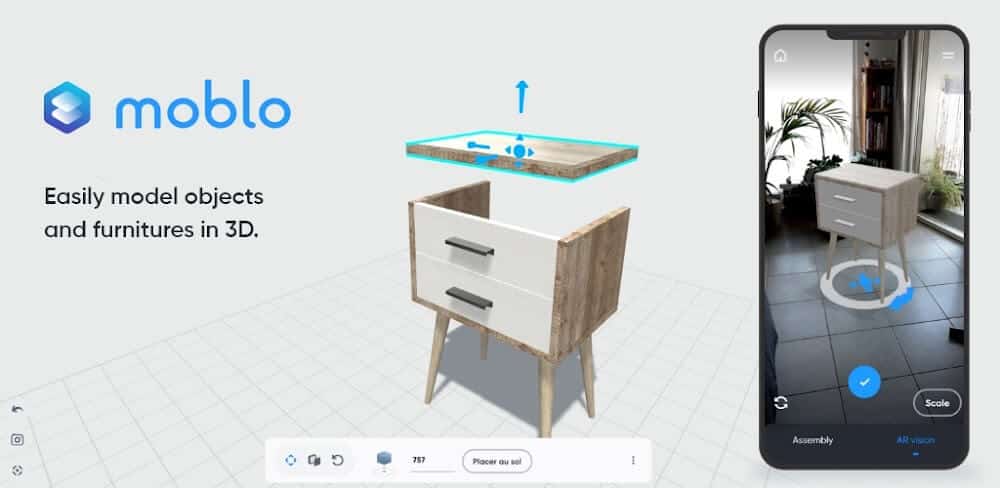1000x488 pixels.
Task: Click the duplicate object icon
Action: coord(314,460)
